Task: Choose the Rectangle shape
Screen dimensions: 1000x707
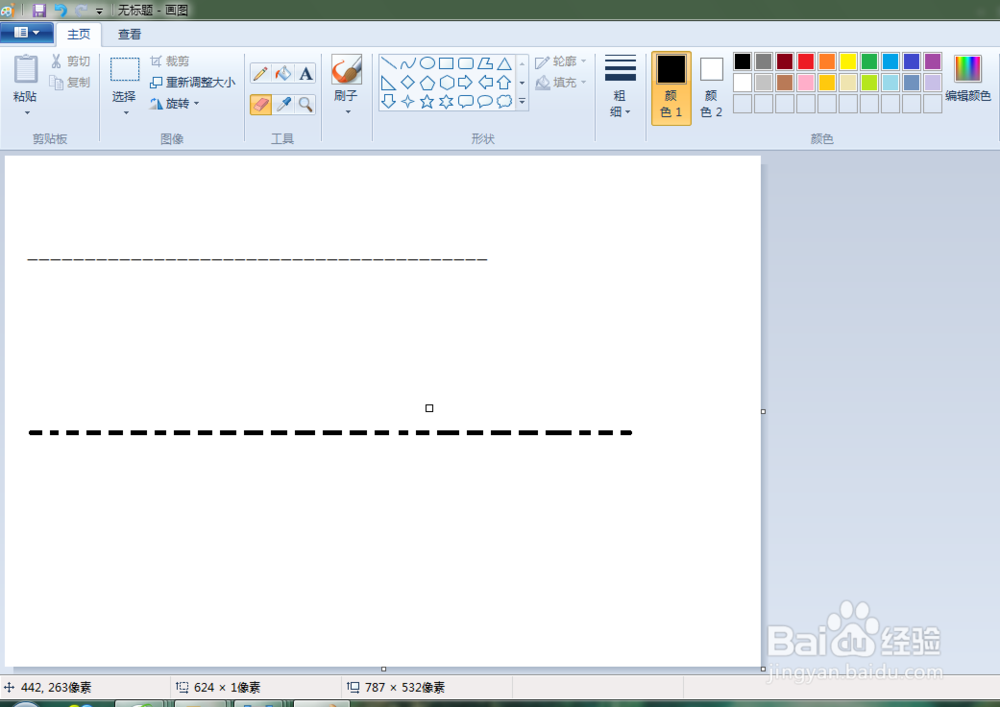Action: (x=446, y=63)
